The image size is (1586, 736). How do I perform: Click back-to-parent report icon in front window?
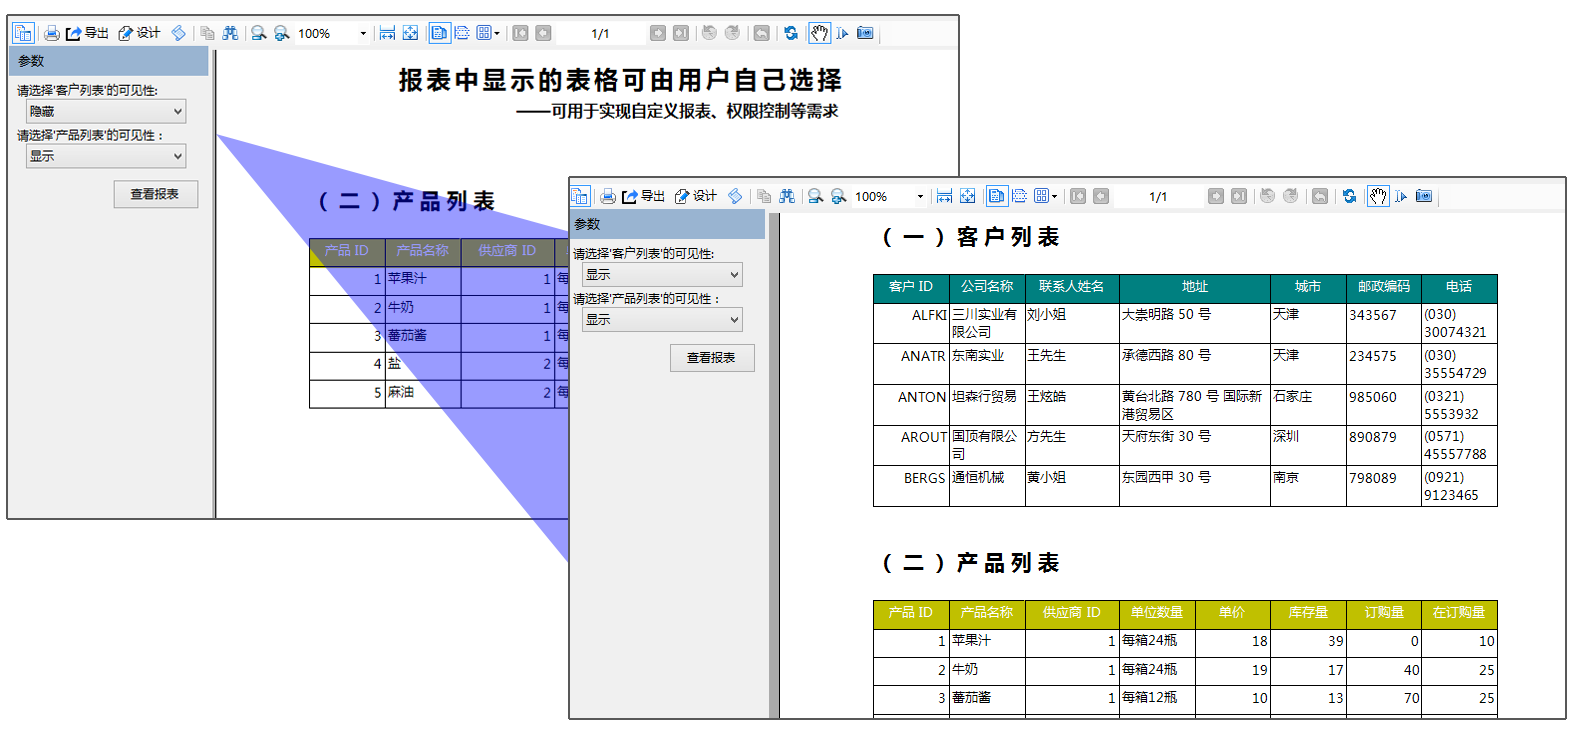point(1320,196)
